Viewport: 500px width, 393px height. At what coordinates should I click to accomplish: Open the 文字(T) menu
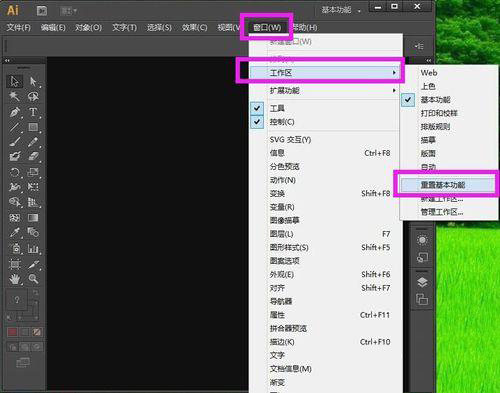[124, 27]
